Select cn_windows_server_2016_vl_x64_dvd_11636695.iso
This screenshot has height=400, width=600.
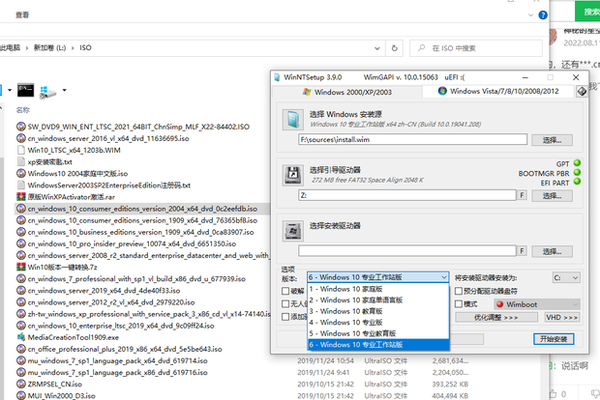point(108,138)
